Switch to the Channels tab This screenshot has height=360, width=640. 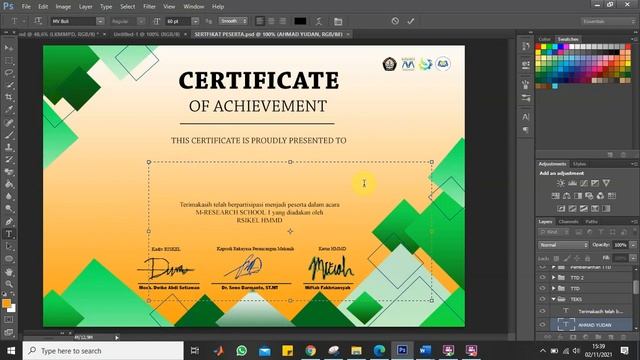(568, 222)
